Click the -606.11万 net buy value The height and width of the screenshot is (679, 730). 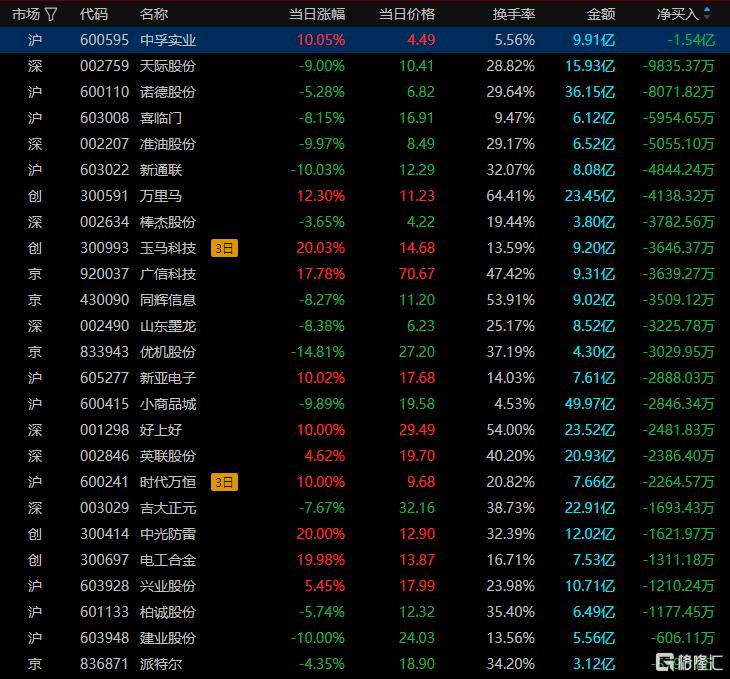[x=682, y=638]
